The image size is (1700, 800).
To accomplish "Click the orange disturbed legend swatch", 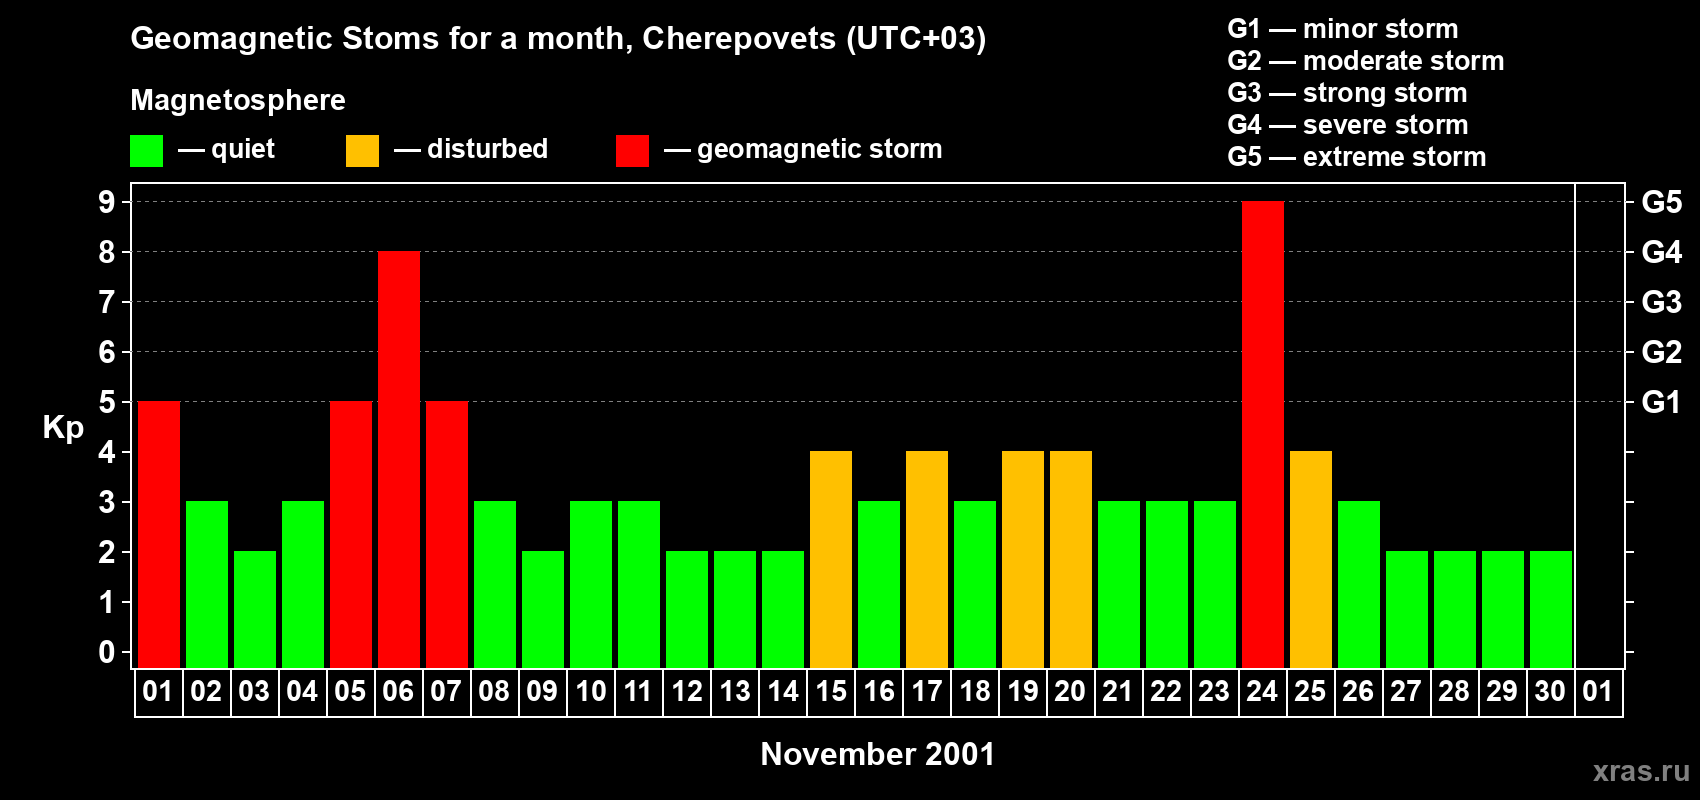I will pyautogui.click(x=363, y=151).
